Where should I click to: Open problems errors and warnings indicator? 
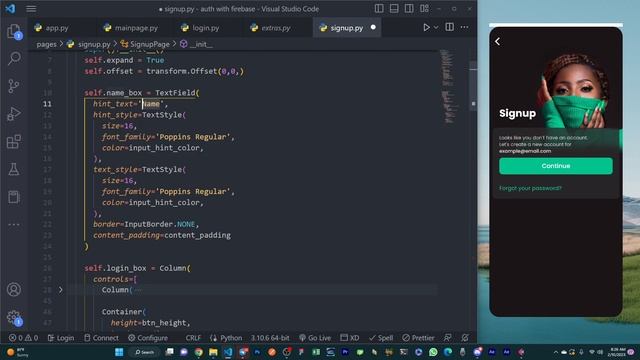point(23,338)
